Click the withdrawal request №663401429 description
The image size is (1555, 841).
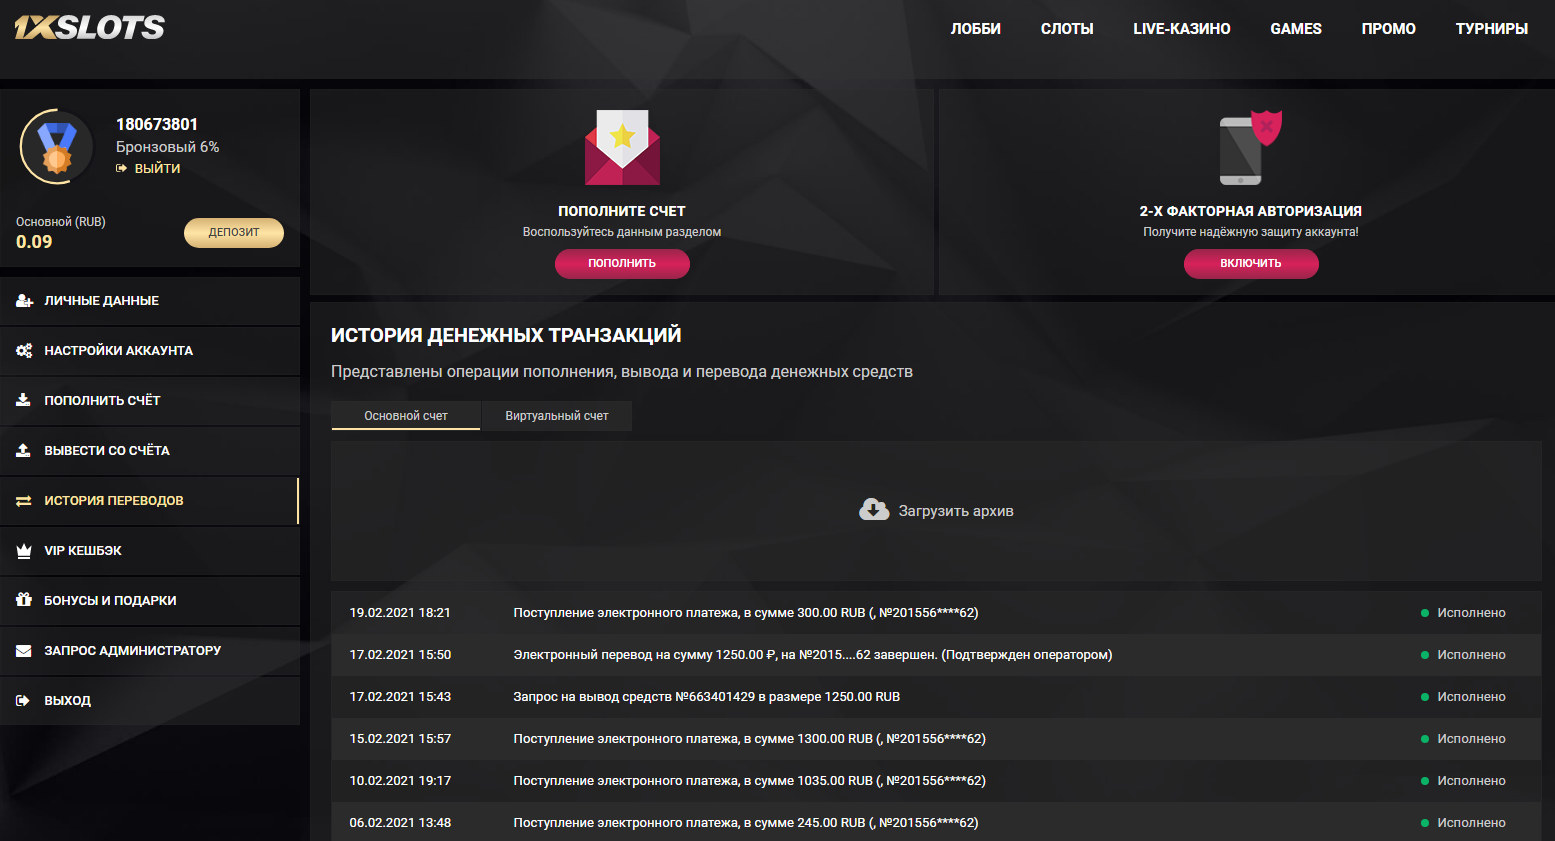click(707, 697)
